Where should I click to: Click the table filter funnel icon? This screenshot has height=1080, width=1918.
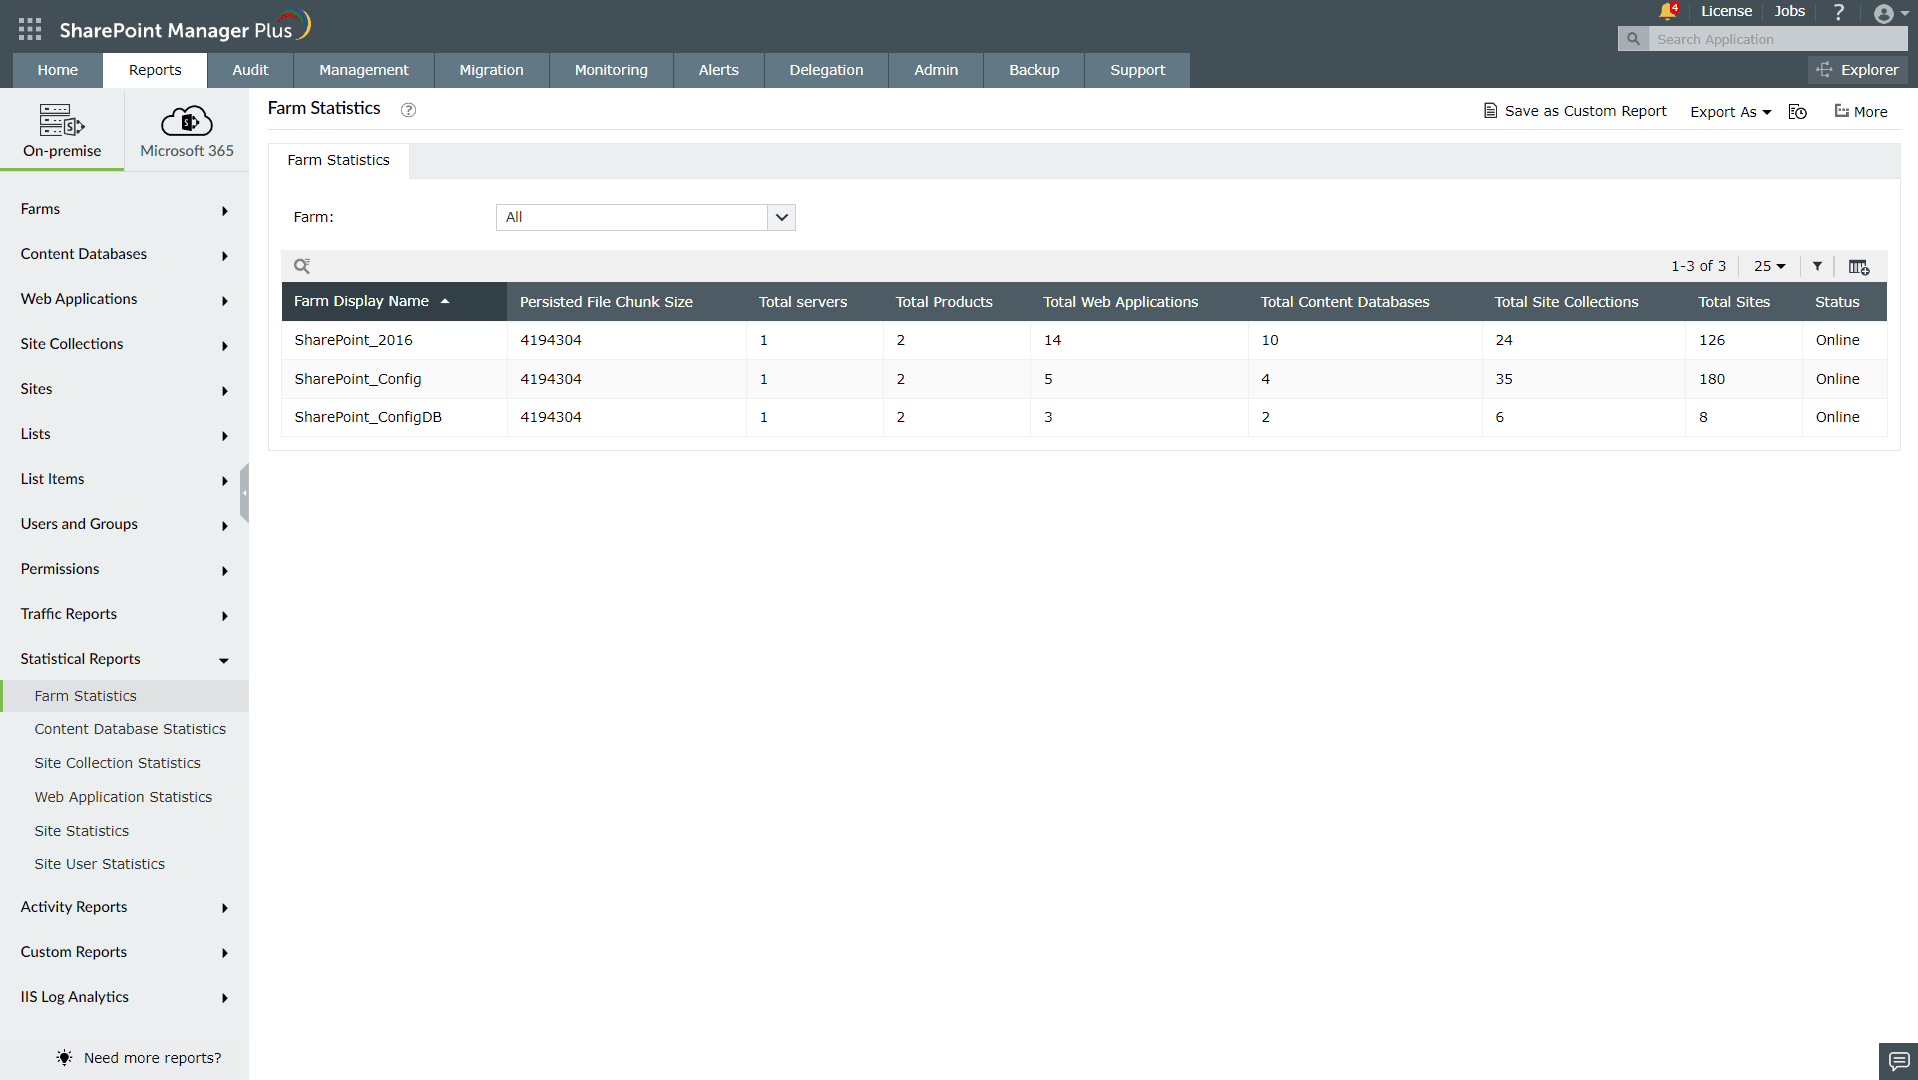coord(1817,266)
